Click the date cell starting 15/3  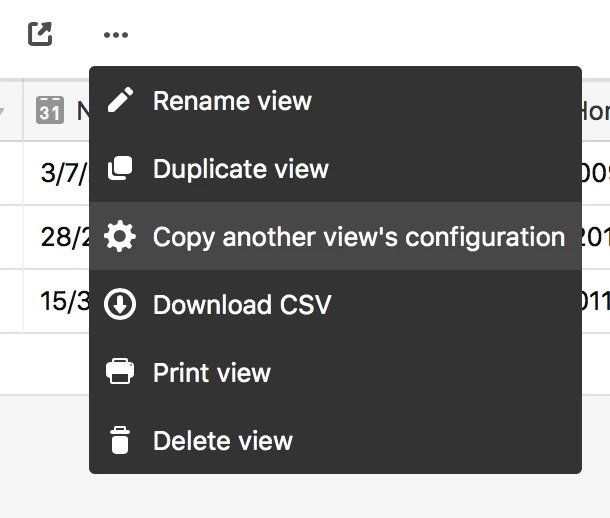[x=56, y=301]
